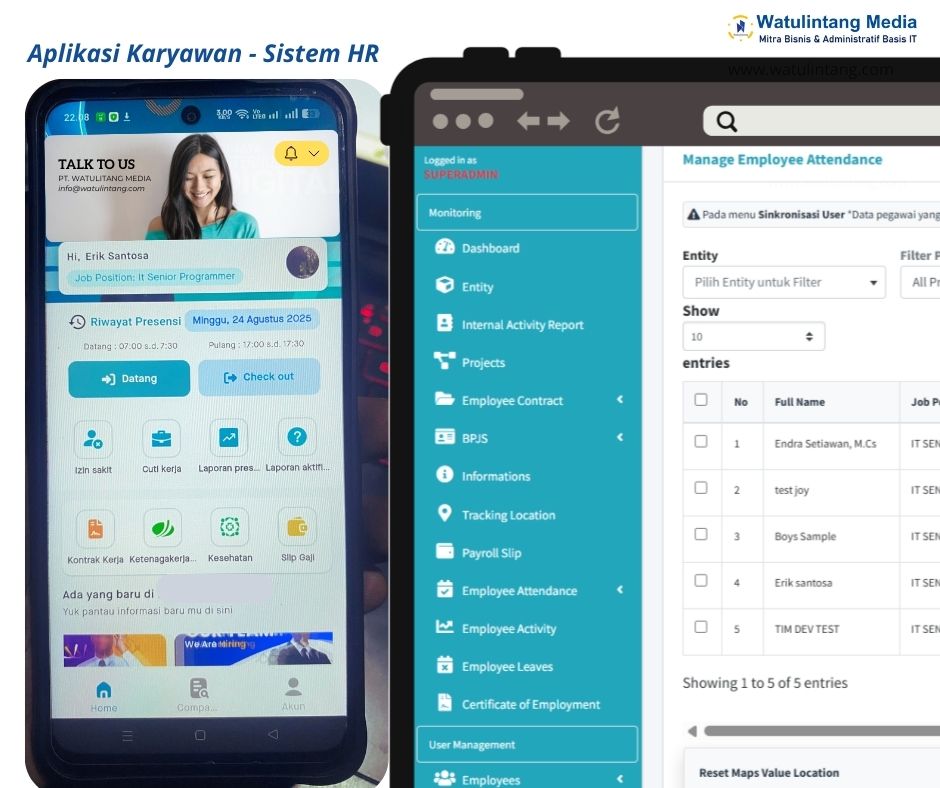
Task: Tap the Android back navigation button
Action: (273, 734)
